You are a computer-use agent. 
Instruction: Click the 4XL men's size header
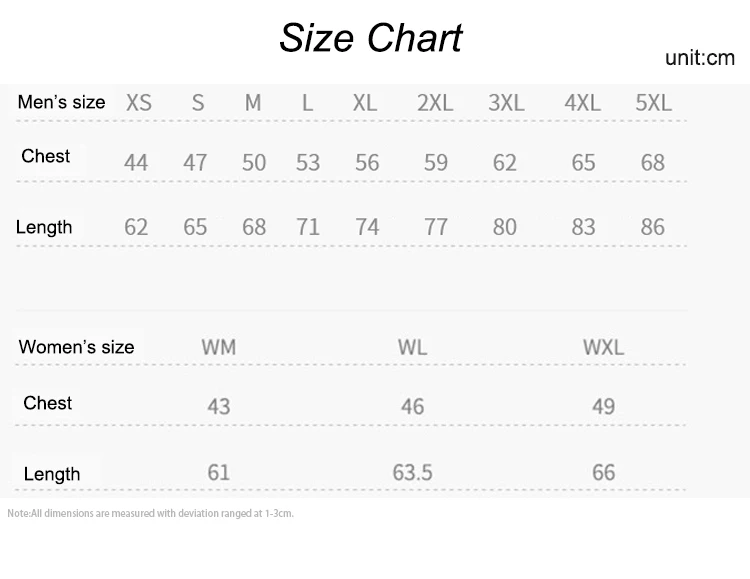[582, 102]
